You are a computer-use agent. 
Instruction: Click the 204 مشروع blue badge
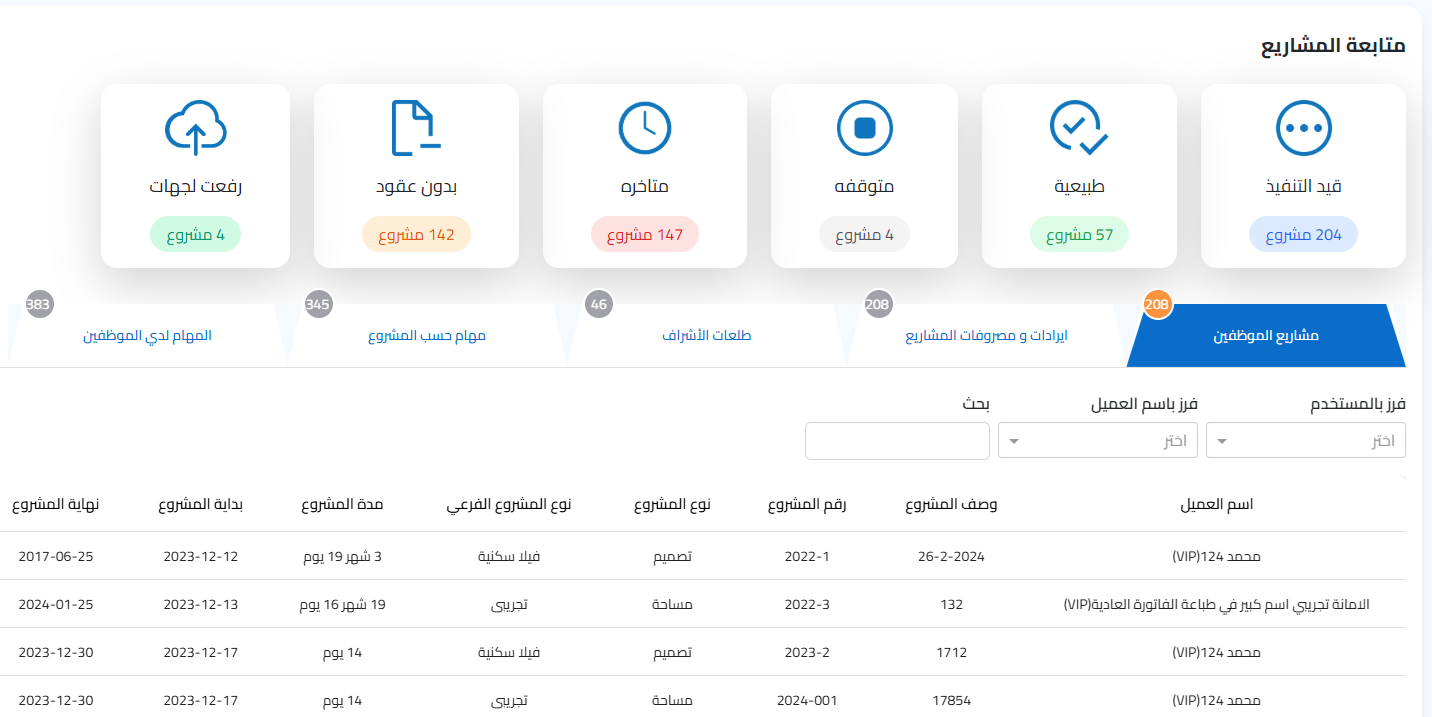1304,235
